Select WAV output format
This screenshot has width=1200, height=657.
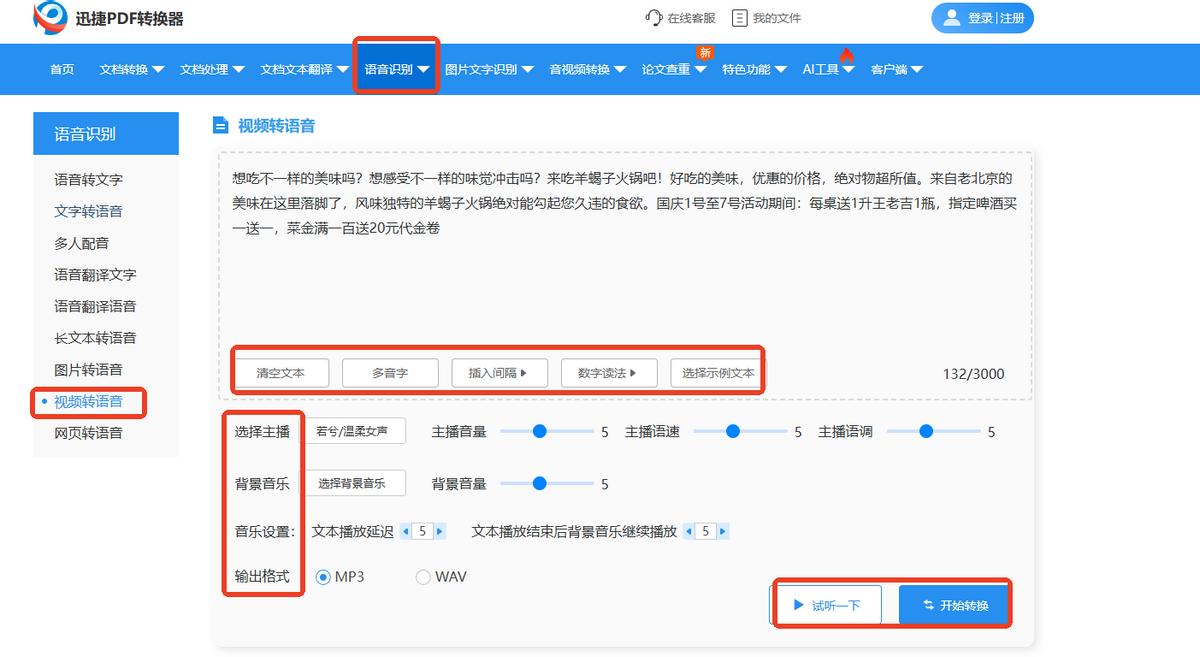click(x=423, y=577)
